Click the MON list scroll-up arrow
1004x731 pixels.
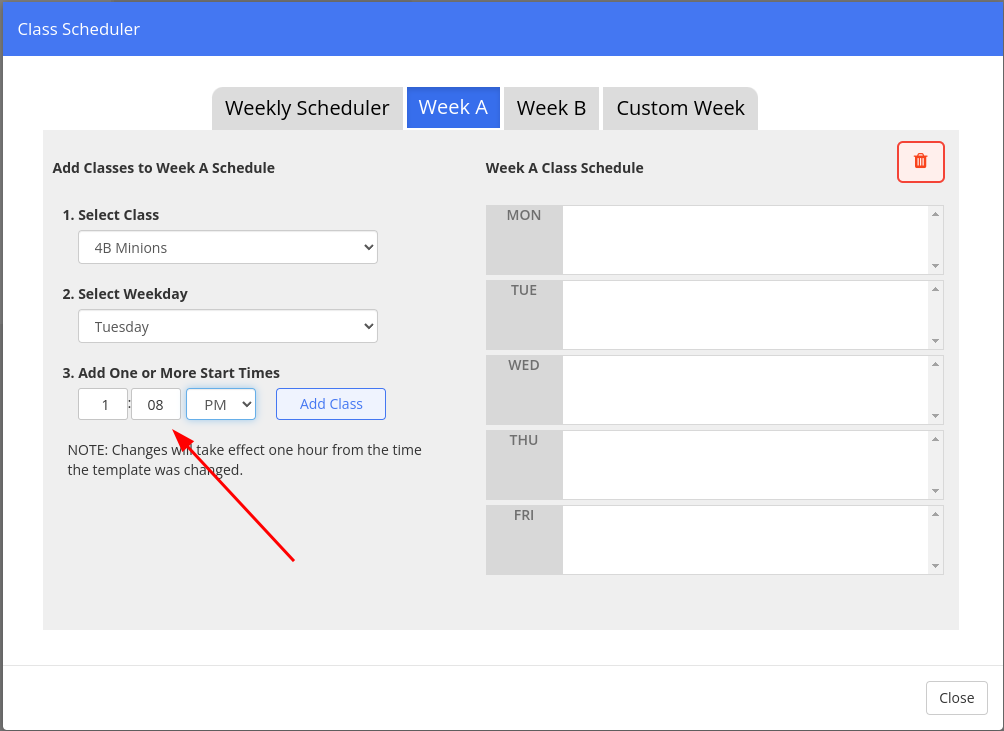point(935,214)
